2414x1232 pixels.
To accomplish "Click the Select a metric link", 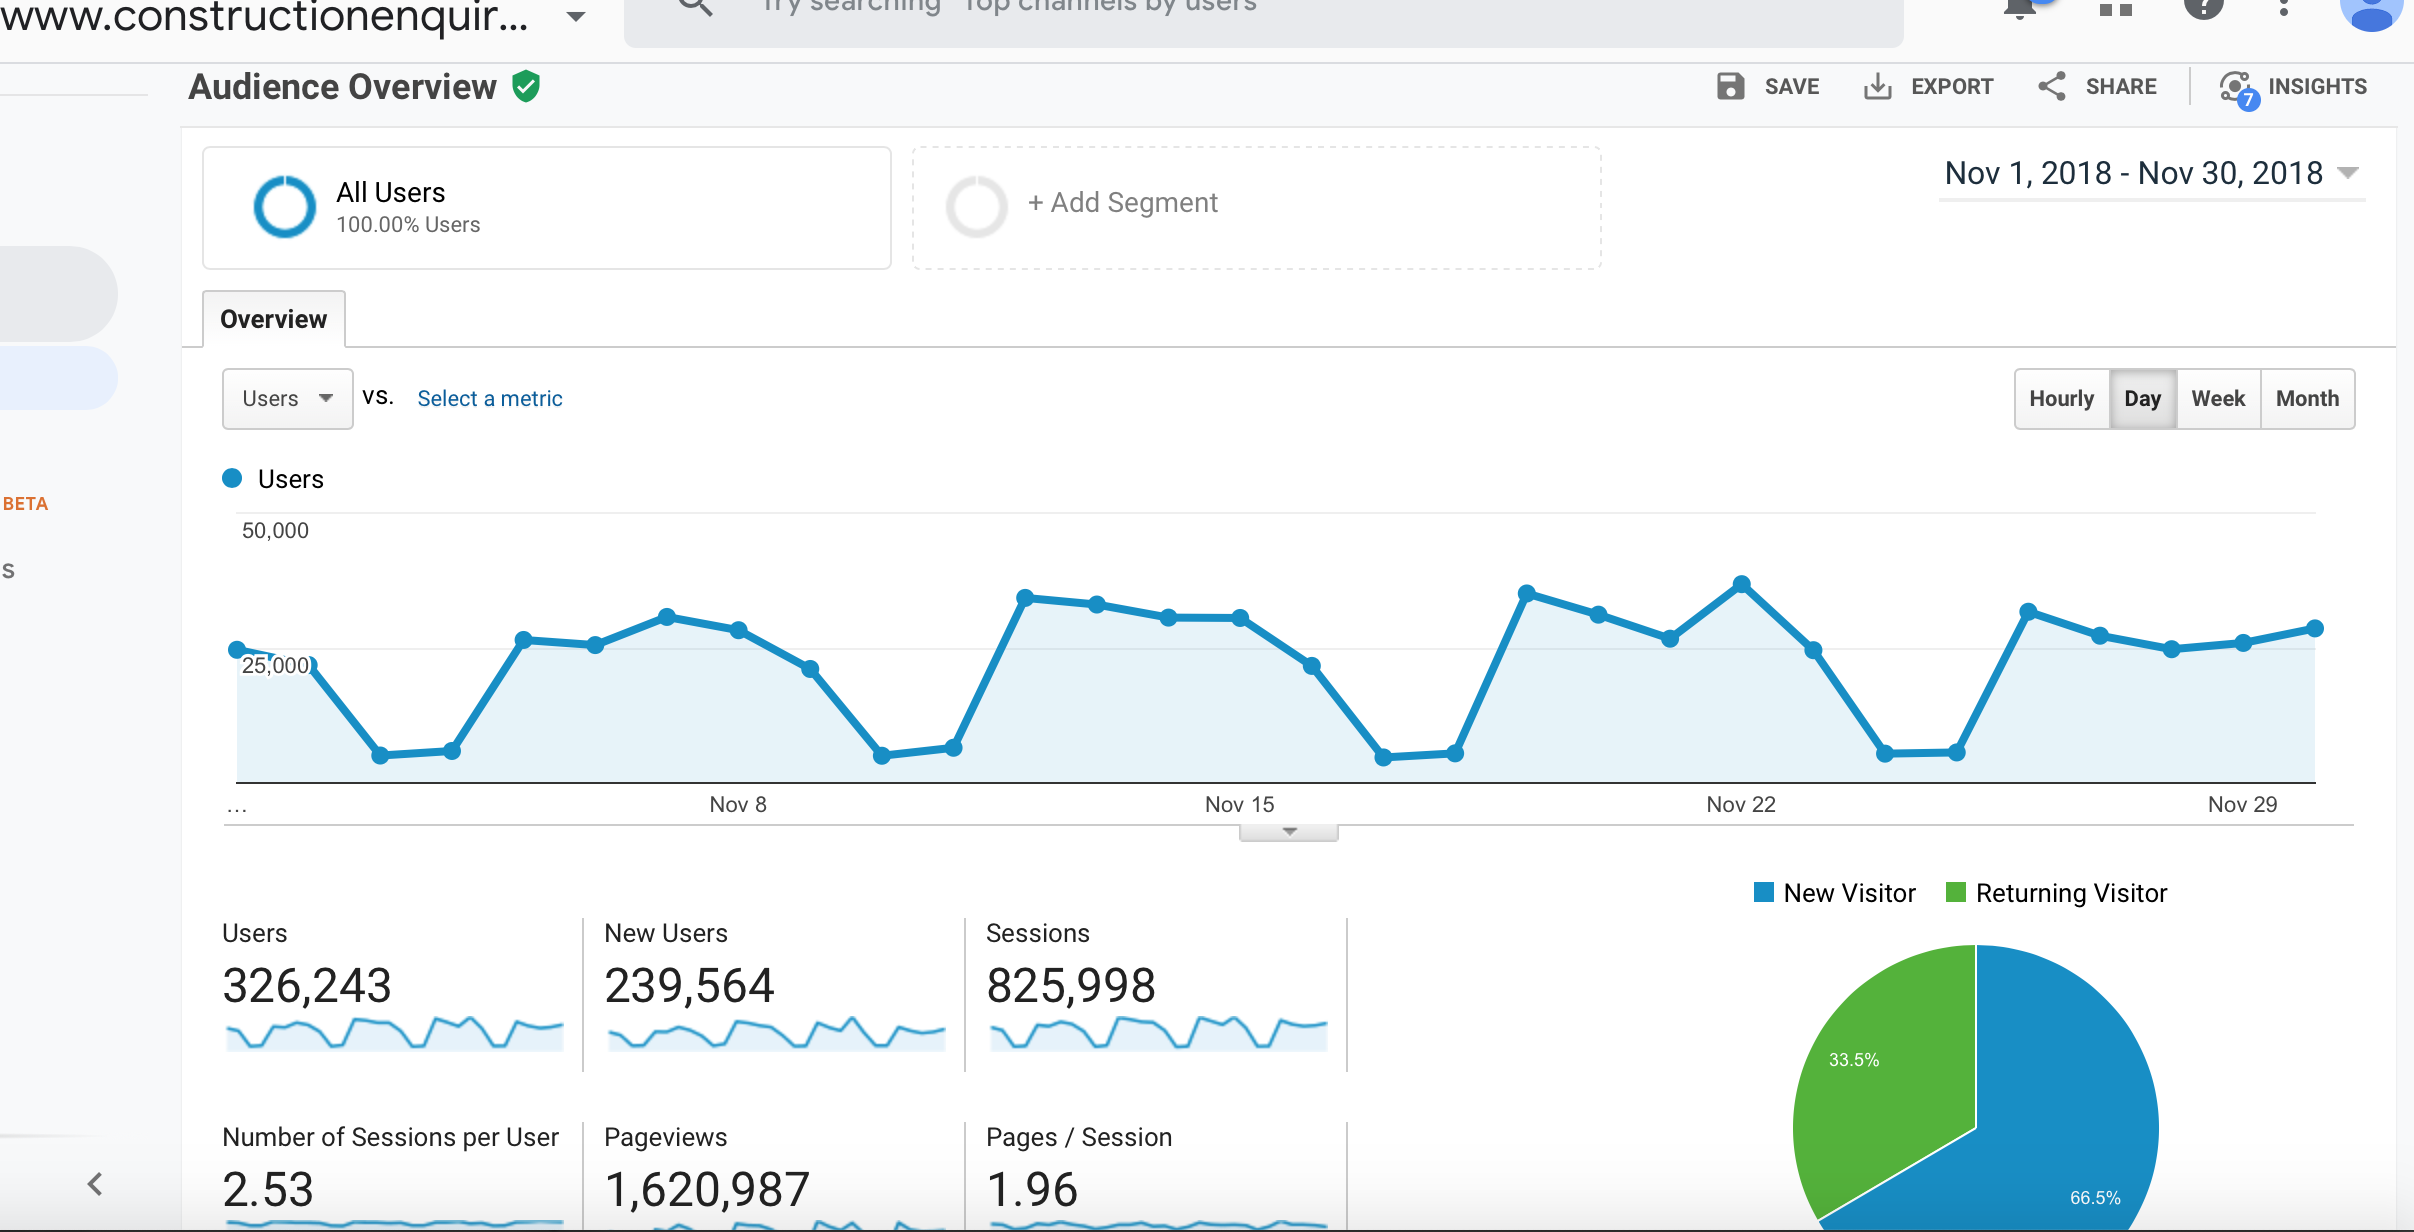I will pyautogui.click(x=490, y=398).
